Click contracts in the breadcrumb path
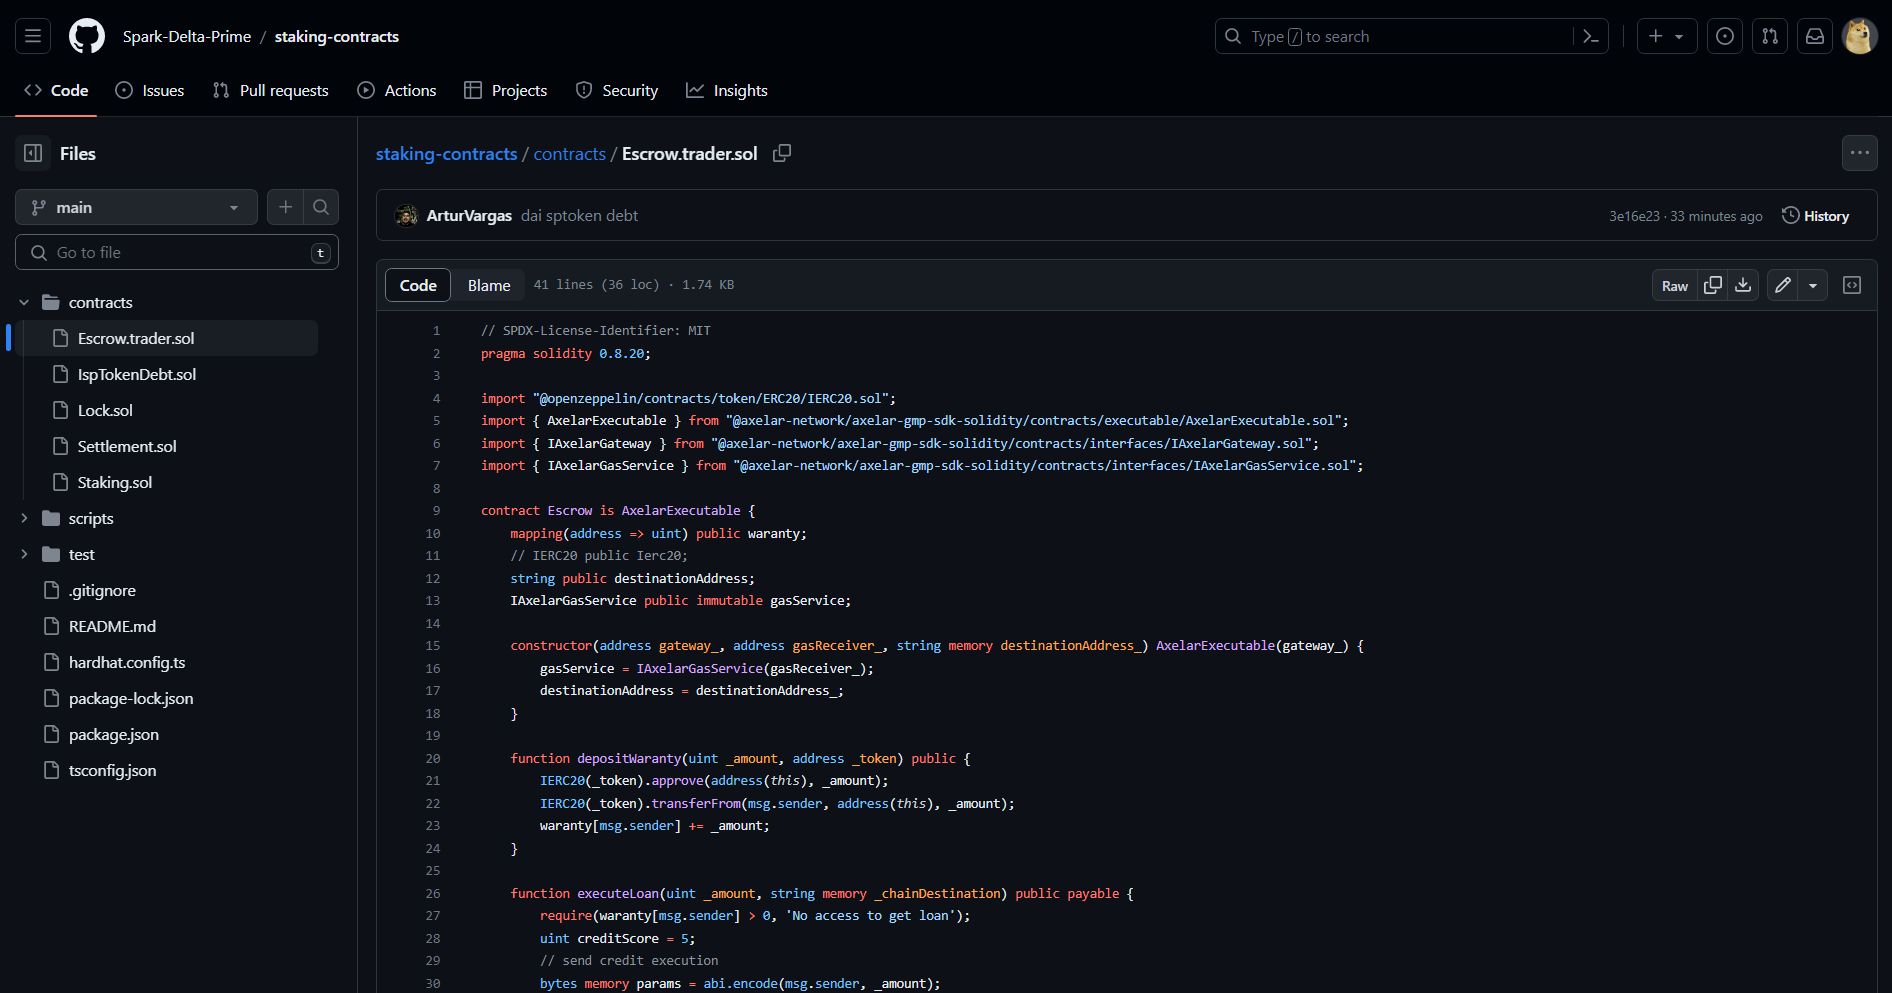The image size is (1892, 993). (569, 153)
